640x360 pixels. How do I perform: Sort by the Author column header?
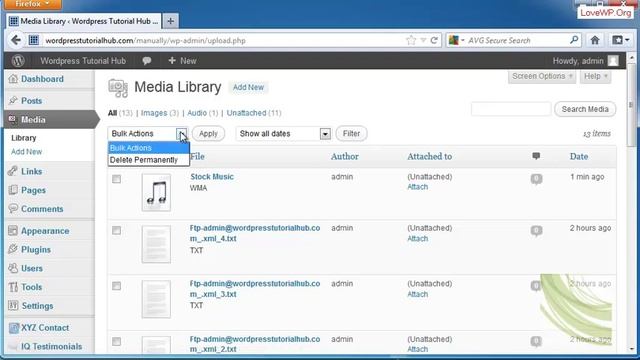(x=344, y=156)
